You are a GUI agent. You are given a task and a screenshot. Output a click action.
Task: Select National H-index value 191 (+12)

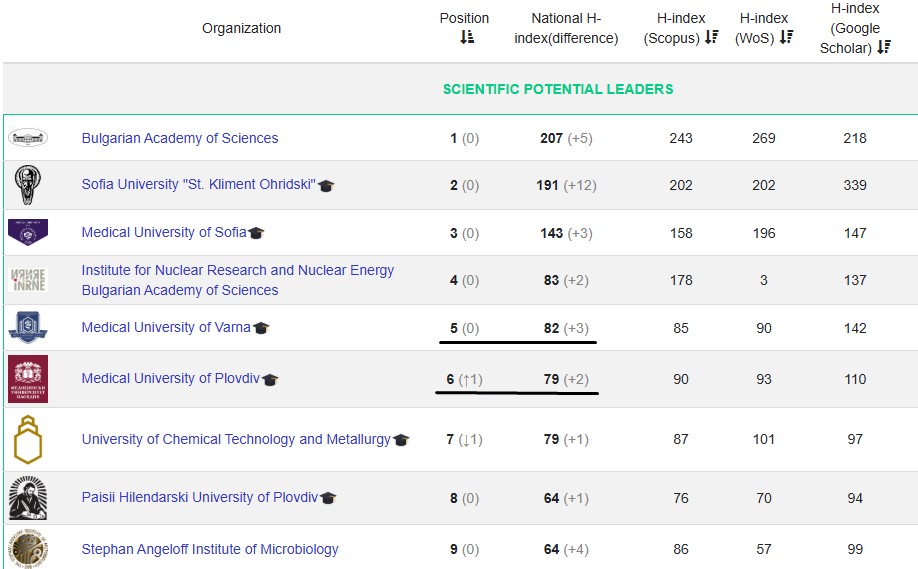[x=566, y=185]
